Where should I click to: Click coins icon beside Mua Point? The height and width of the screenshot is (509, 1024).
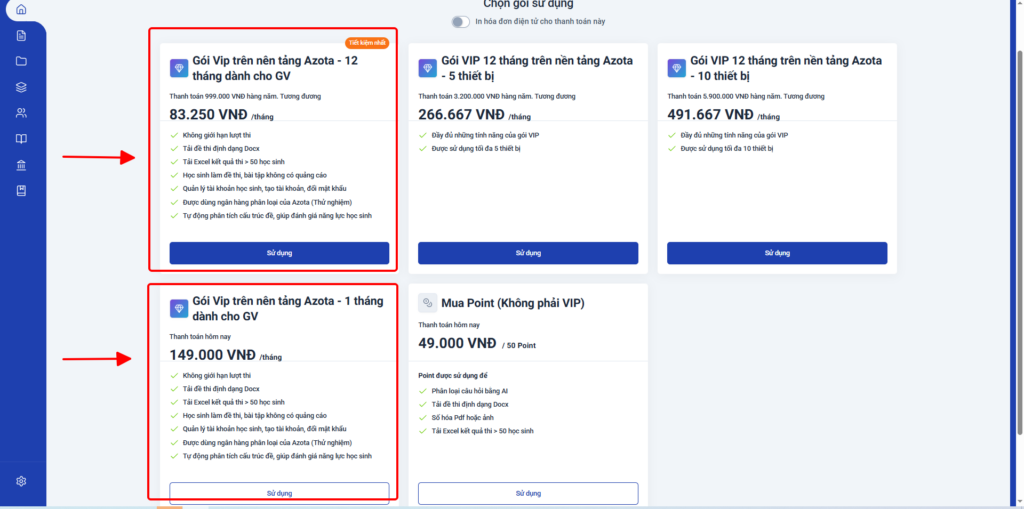(428, 303)
